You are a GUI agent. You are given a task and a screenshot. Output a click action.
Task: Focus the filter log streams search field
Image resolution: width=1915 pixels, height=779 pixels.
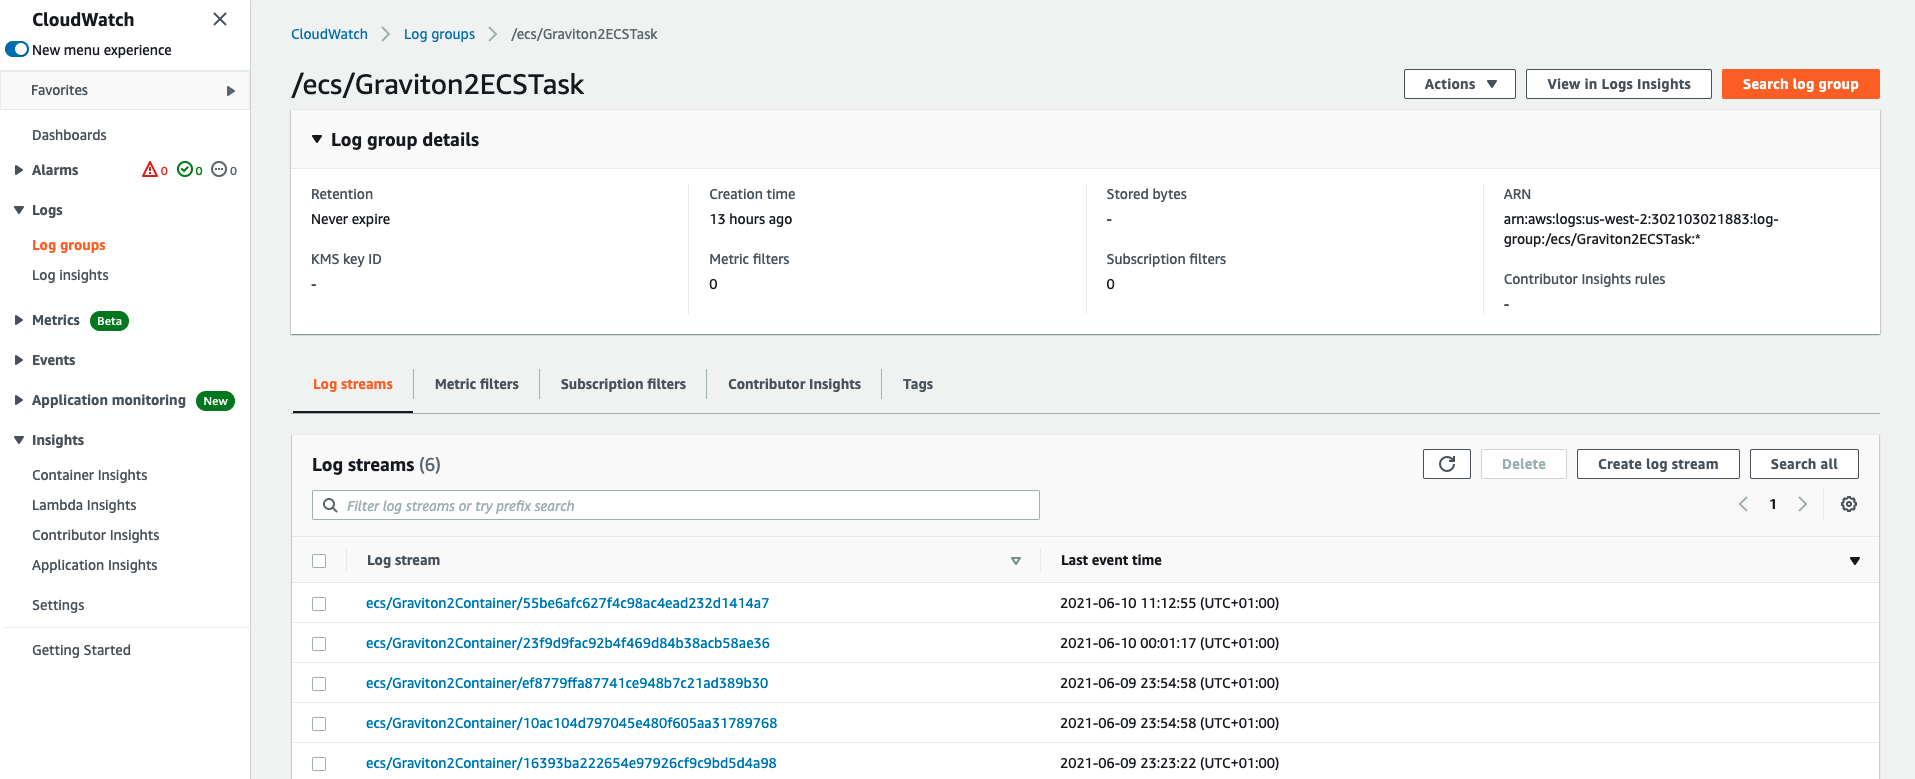(676, 505)
